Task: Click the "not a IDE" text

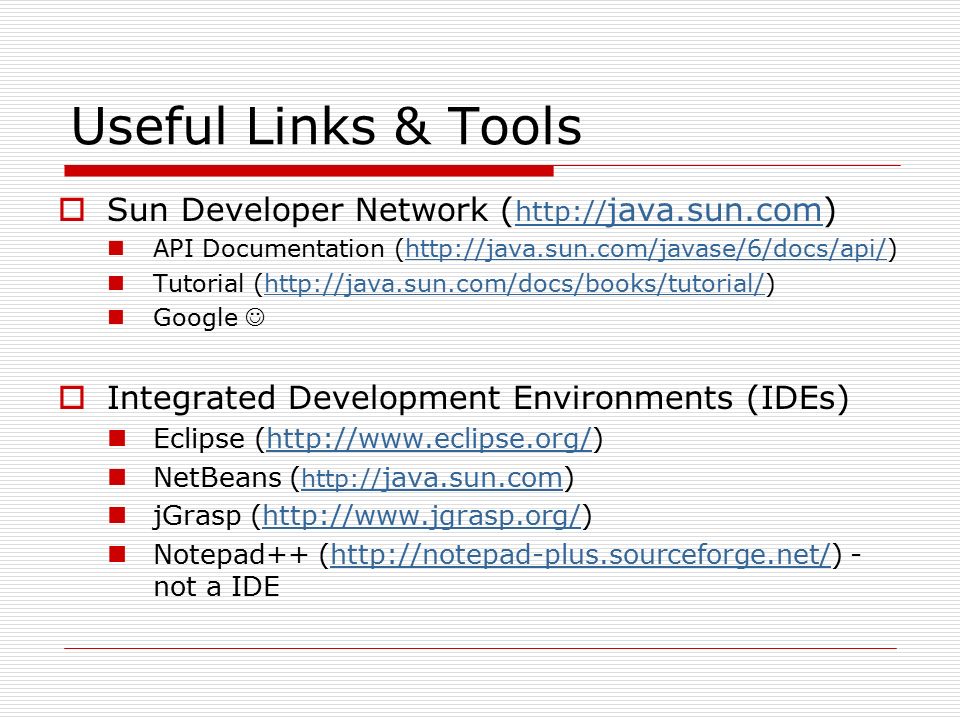Action: tap(217, 587)
